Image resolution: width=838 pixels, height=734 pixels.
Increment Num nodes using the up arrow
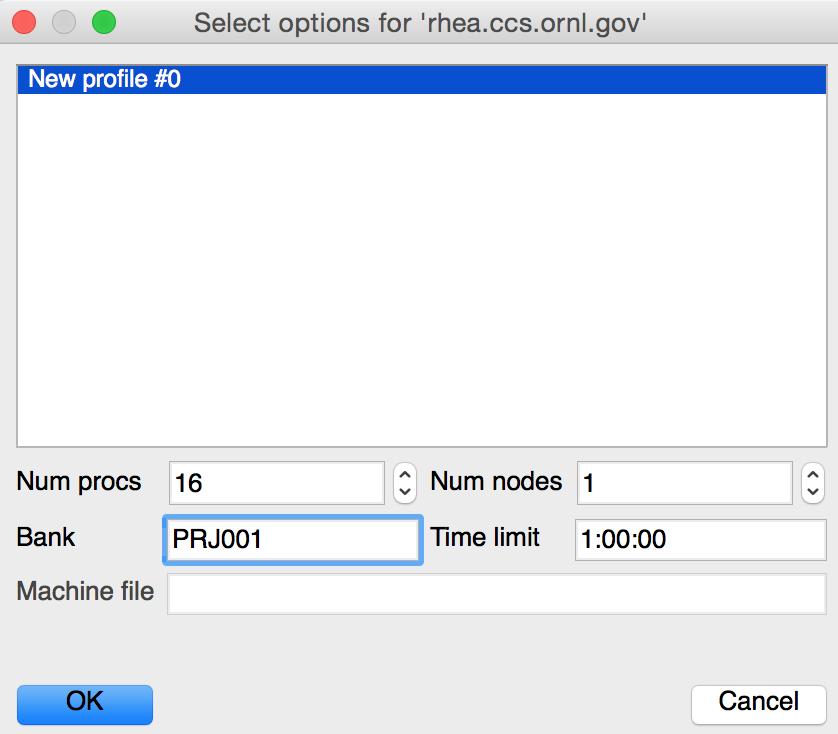click(813, 473)
